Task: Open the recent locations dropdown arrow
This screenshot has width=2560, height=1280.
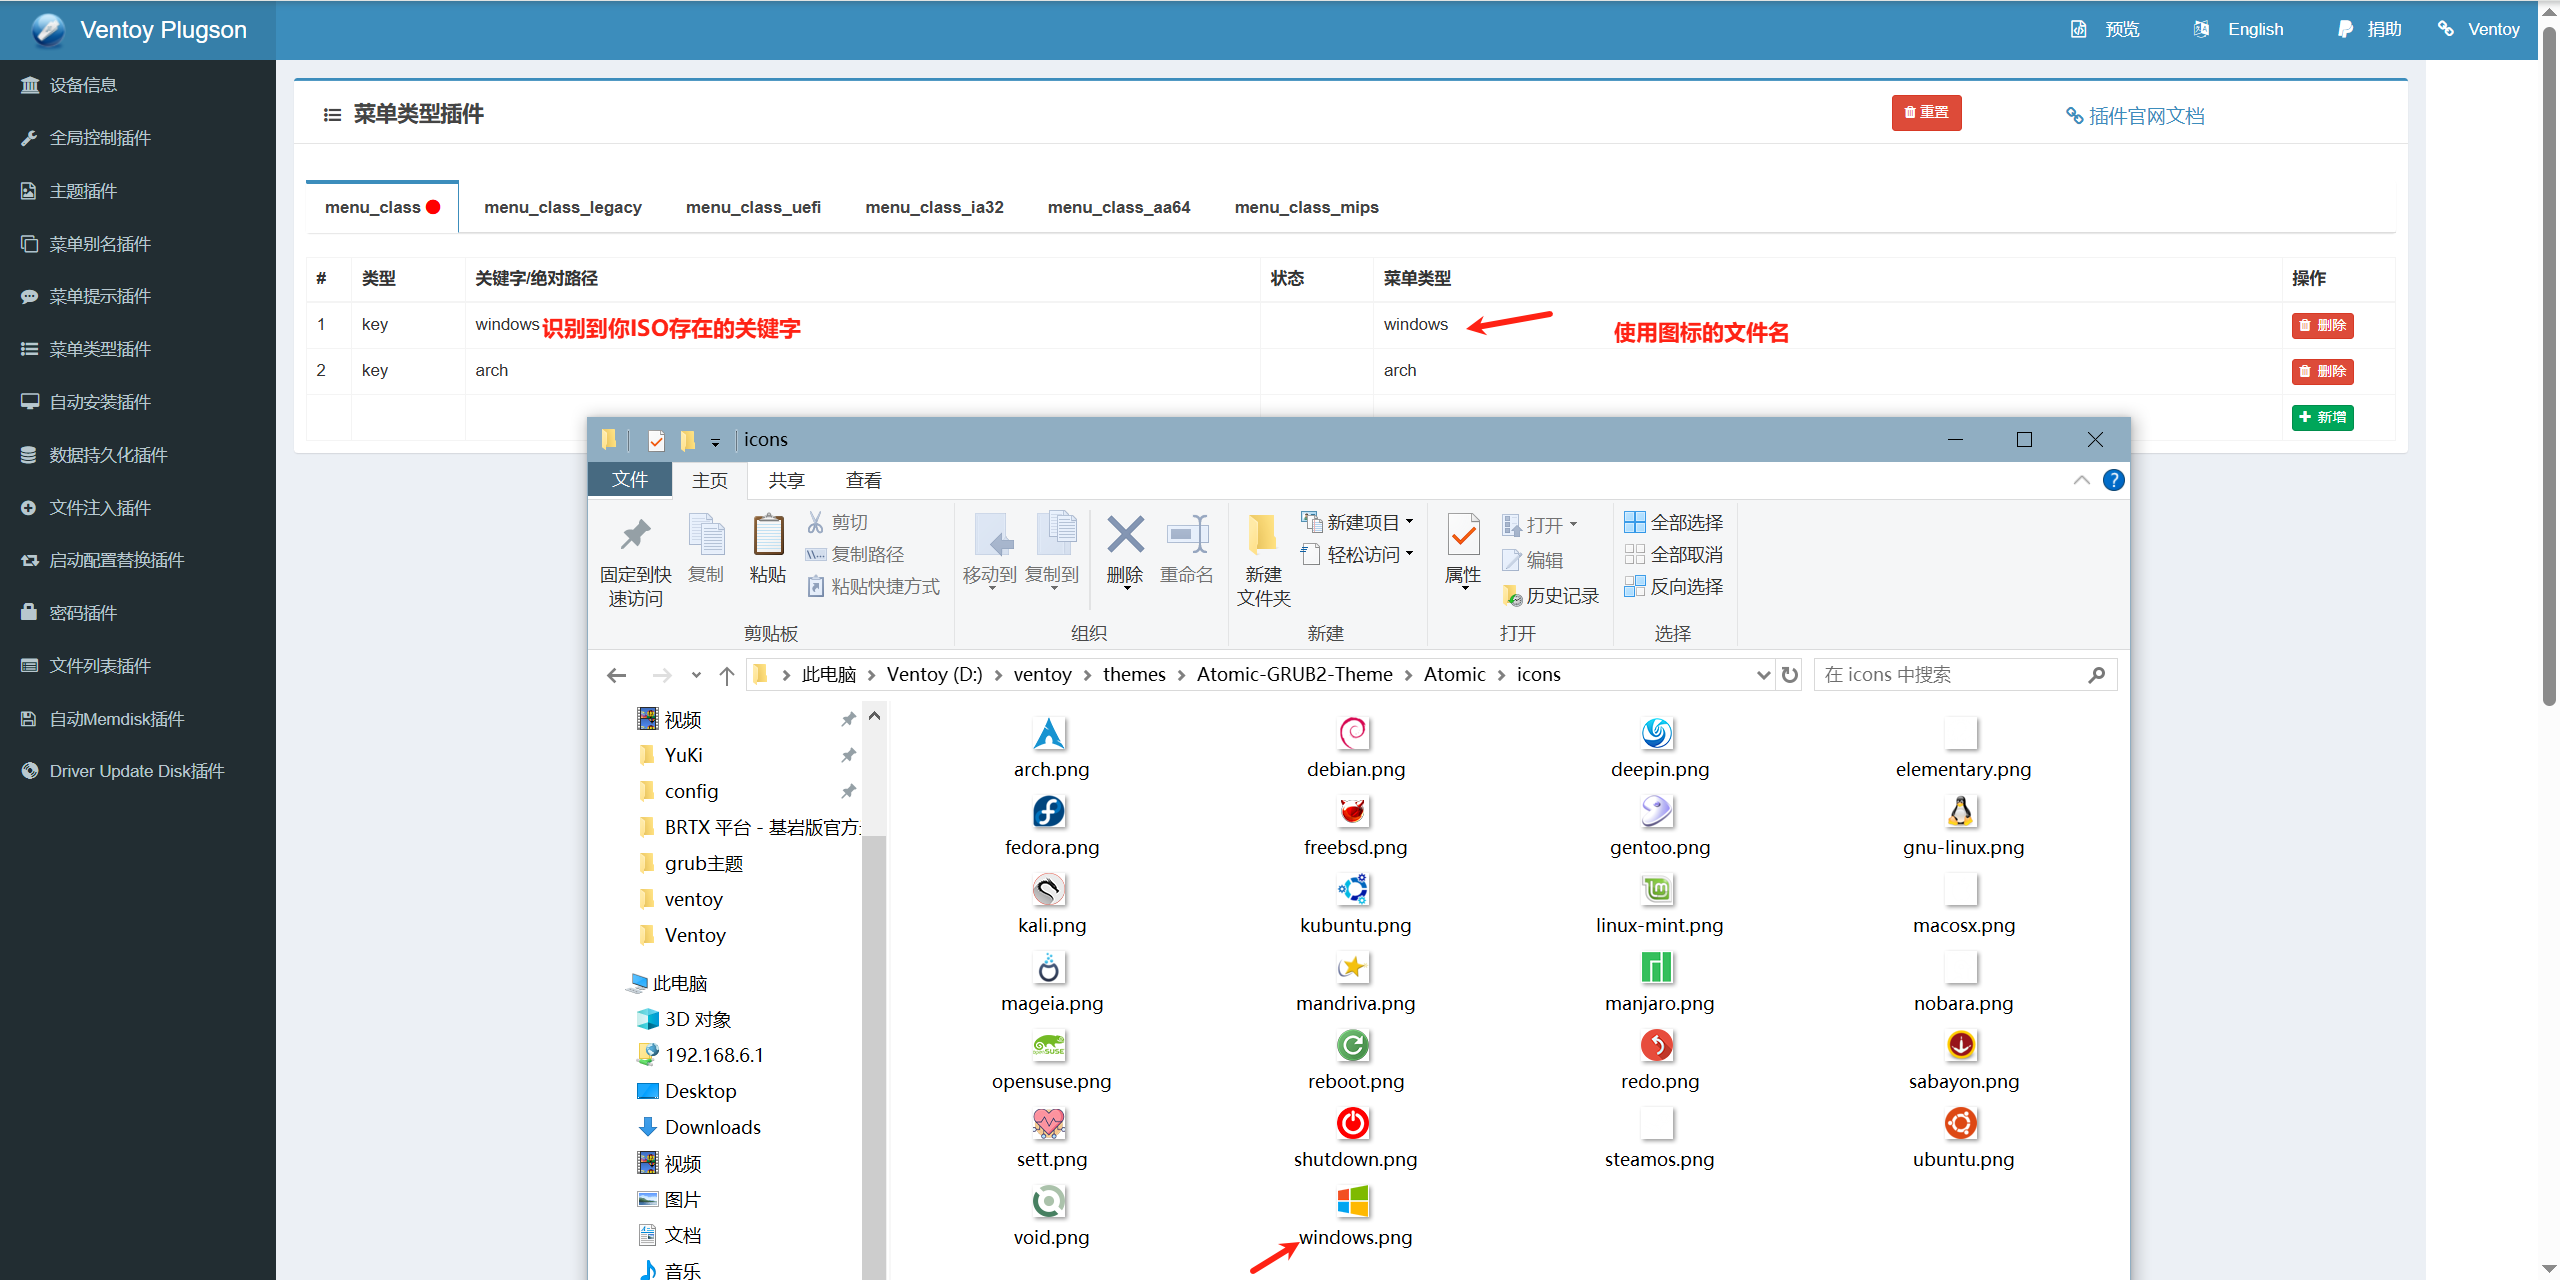Action: (x=696, y=676)
